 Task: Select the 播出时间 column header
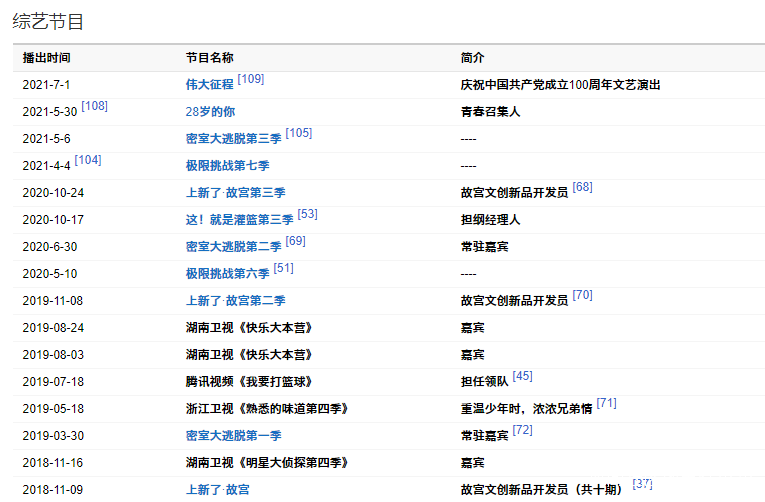pos(46,58)
